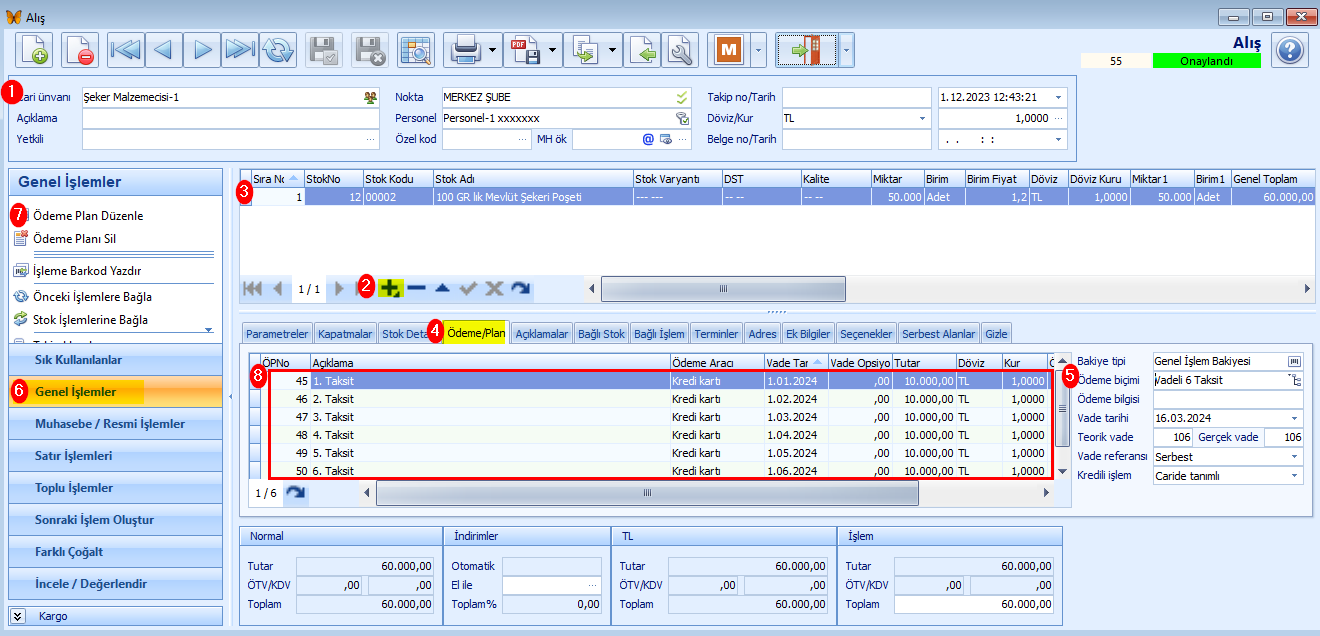
Task: Open the document copy dropdown arrow
Action: tap(612, 49)
